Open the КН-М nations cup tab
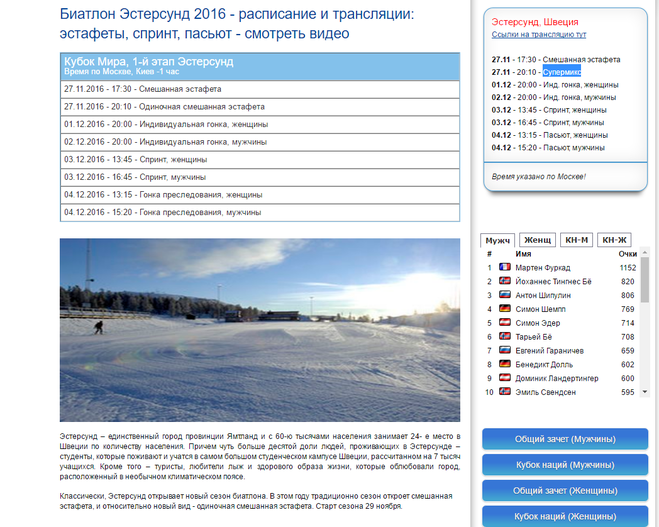This screenshot has width=659, height=527. pos(577,240)
